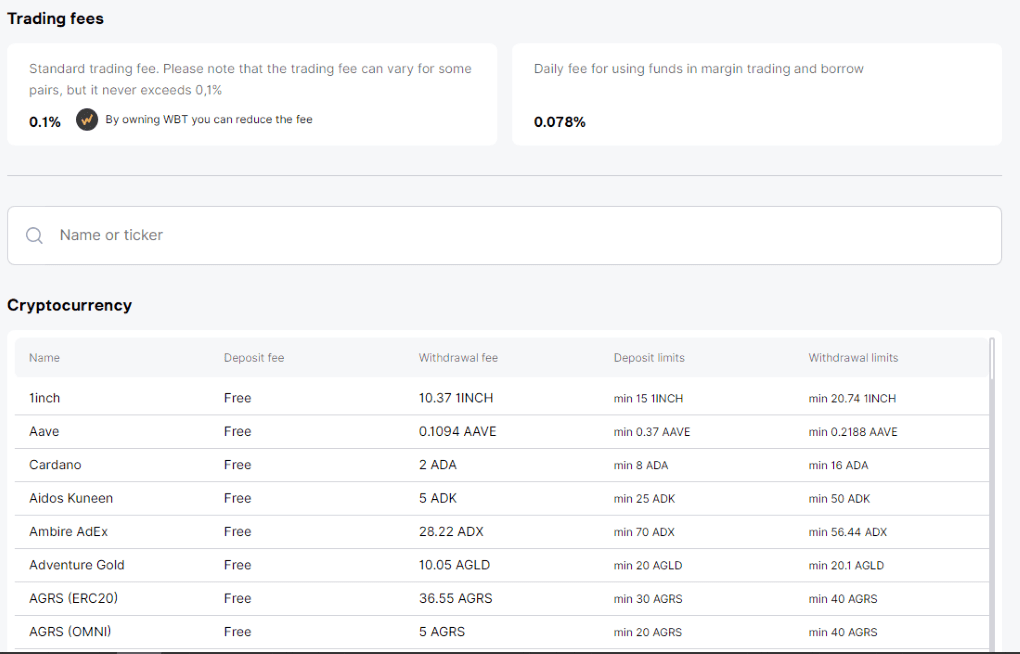The image size is (1020, 654).
Task: Select the Aidos Kuneen row name
Action: tap(71, 498)
